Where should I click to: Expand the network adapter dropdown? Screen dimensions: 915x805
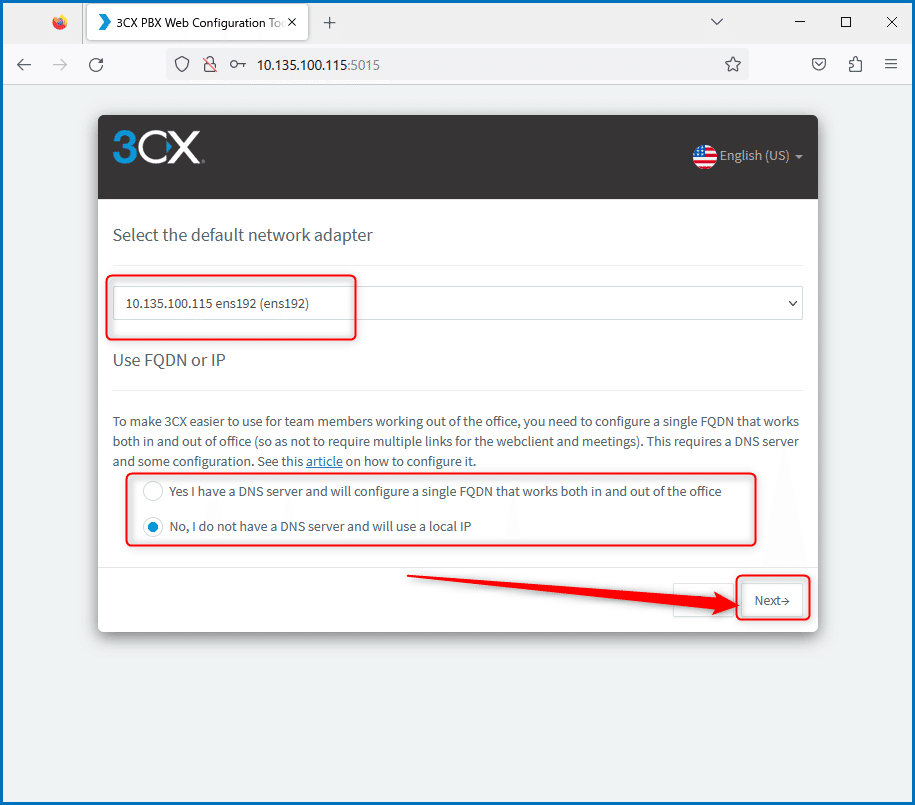click(x=458, y=303)
